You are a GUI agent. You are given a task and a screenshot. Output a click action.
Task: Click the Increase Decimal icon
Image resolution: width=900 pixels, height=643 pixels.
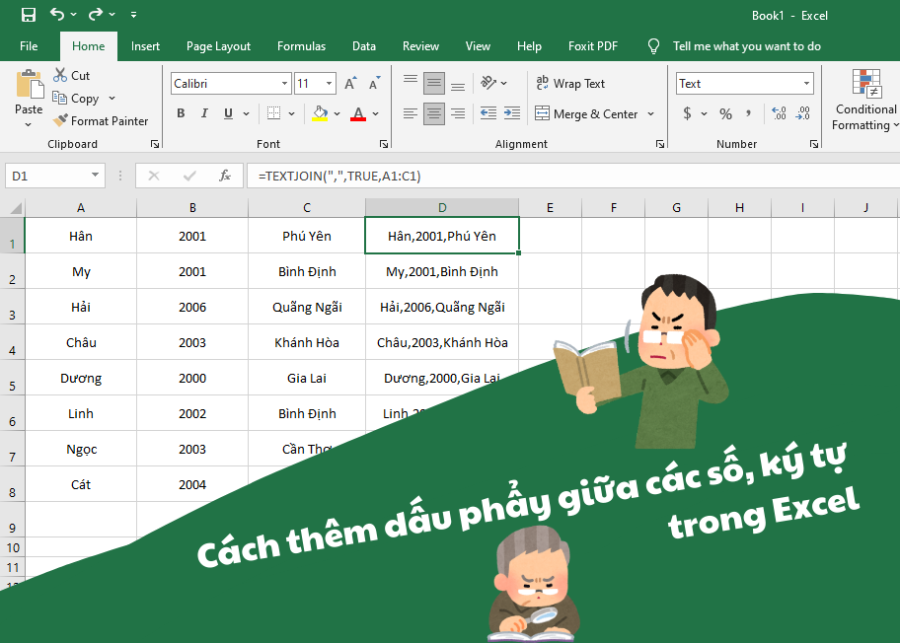click(x=778, y=113)
